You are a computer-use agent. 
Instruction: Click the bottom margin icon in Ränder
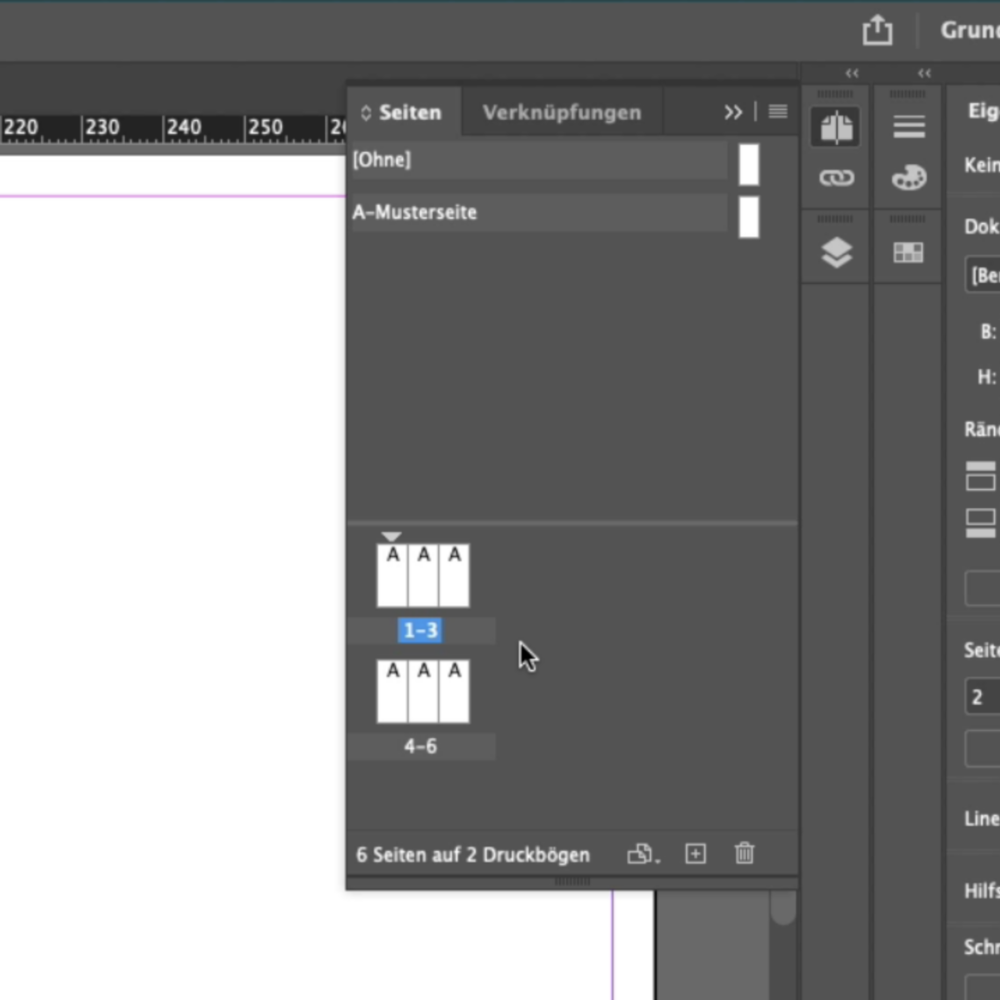click(980, 524)
